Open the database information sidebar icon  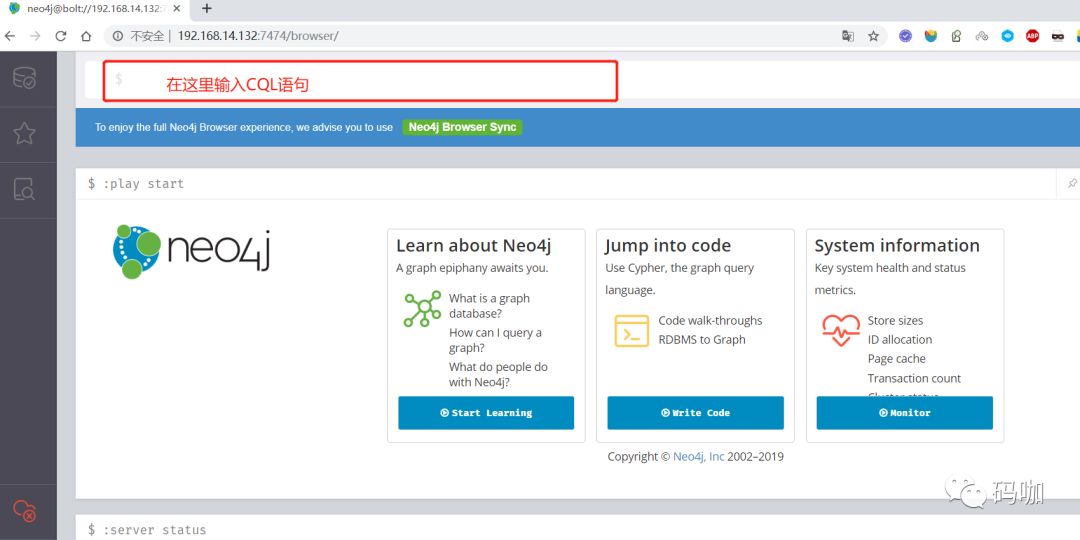25,78
